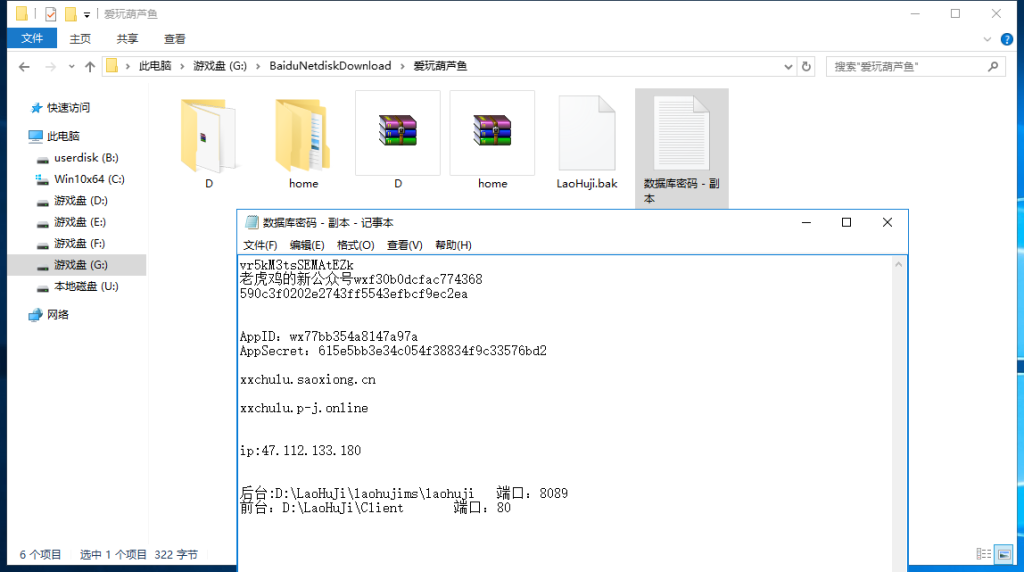Open Notepad 文件(F) menu
1024x572 pixels.
point(260,245)
